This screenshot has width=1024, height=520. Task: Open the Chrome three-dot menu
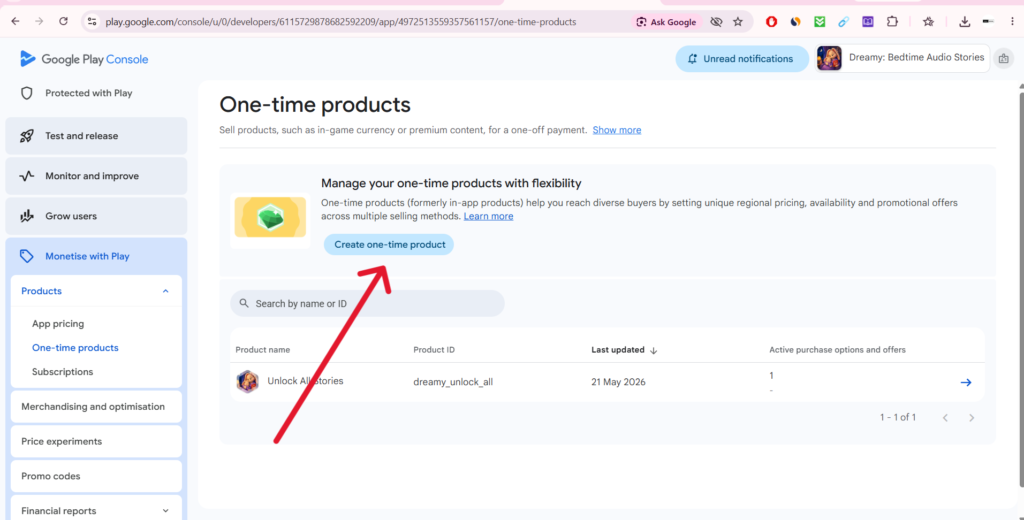(1012, 22)
